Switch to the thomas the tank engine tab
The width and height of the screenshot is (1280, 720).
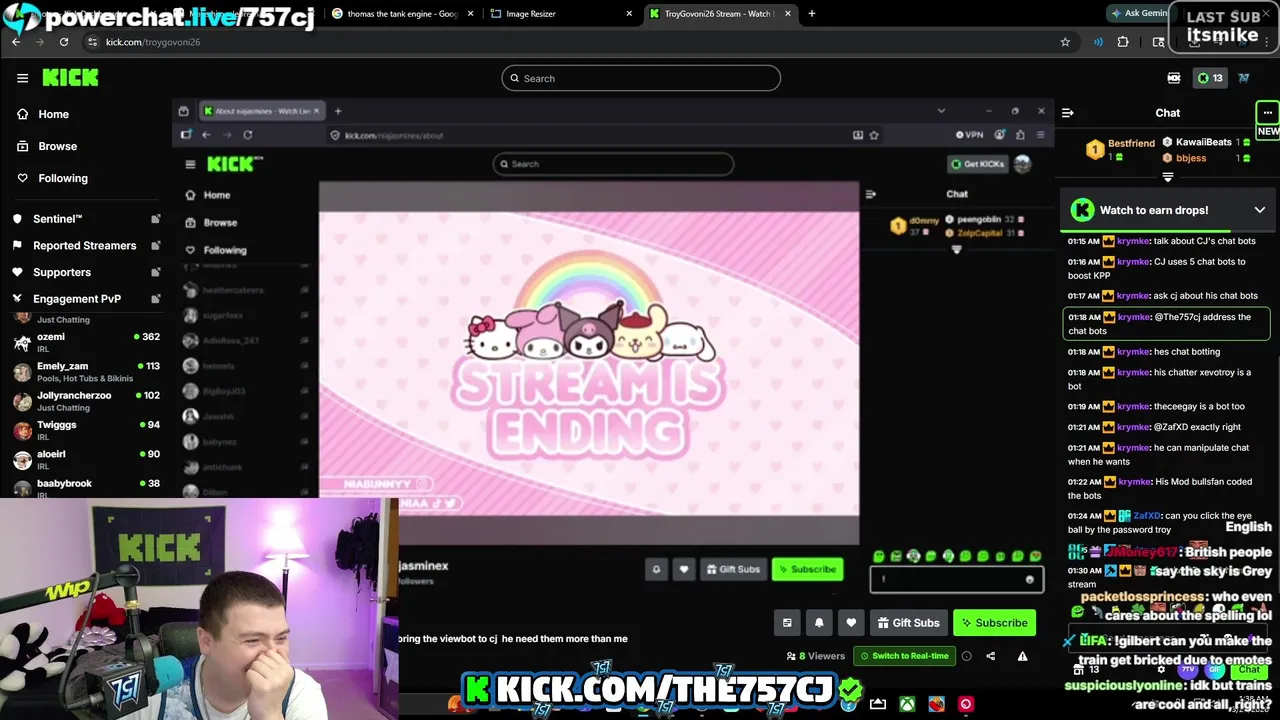point(402,14)
